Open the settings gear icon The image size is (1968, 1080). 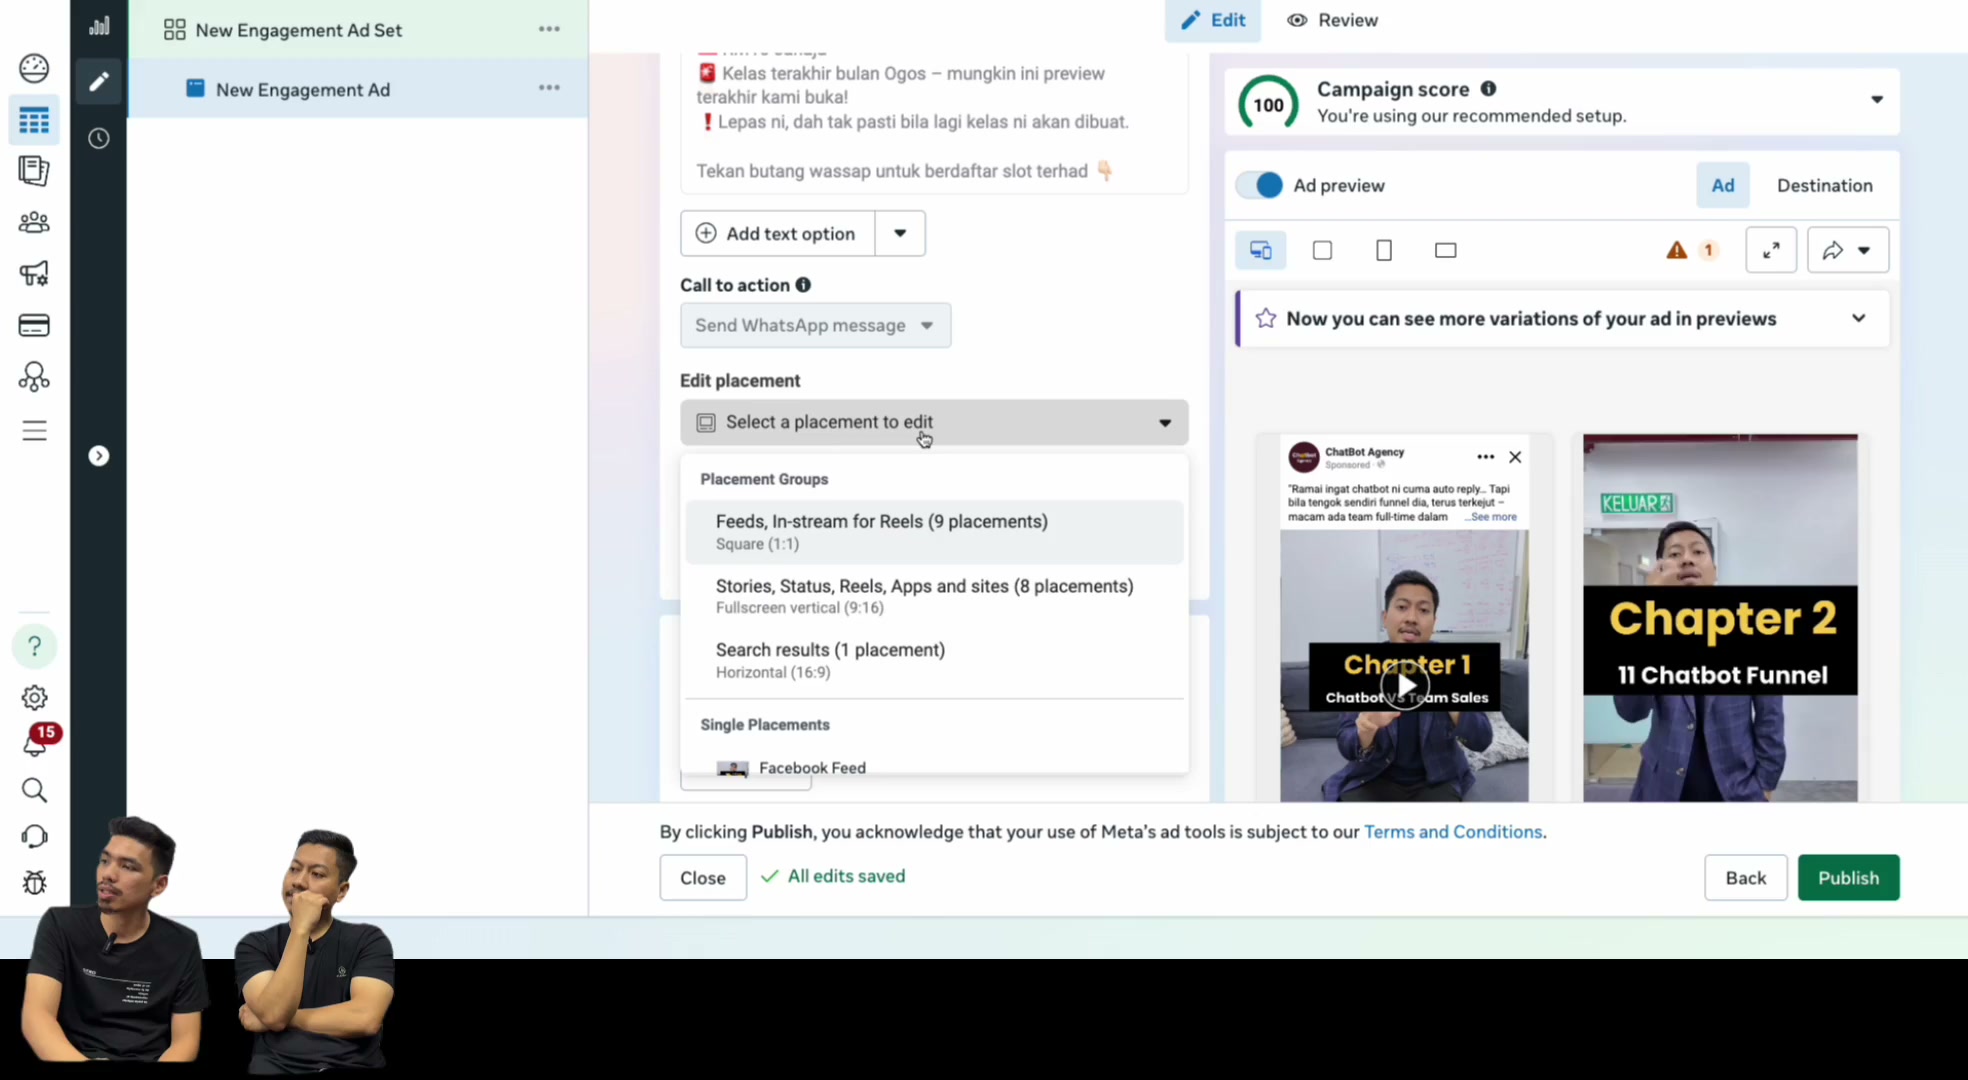click(34, 697)
